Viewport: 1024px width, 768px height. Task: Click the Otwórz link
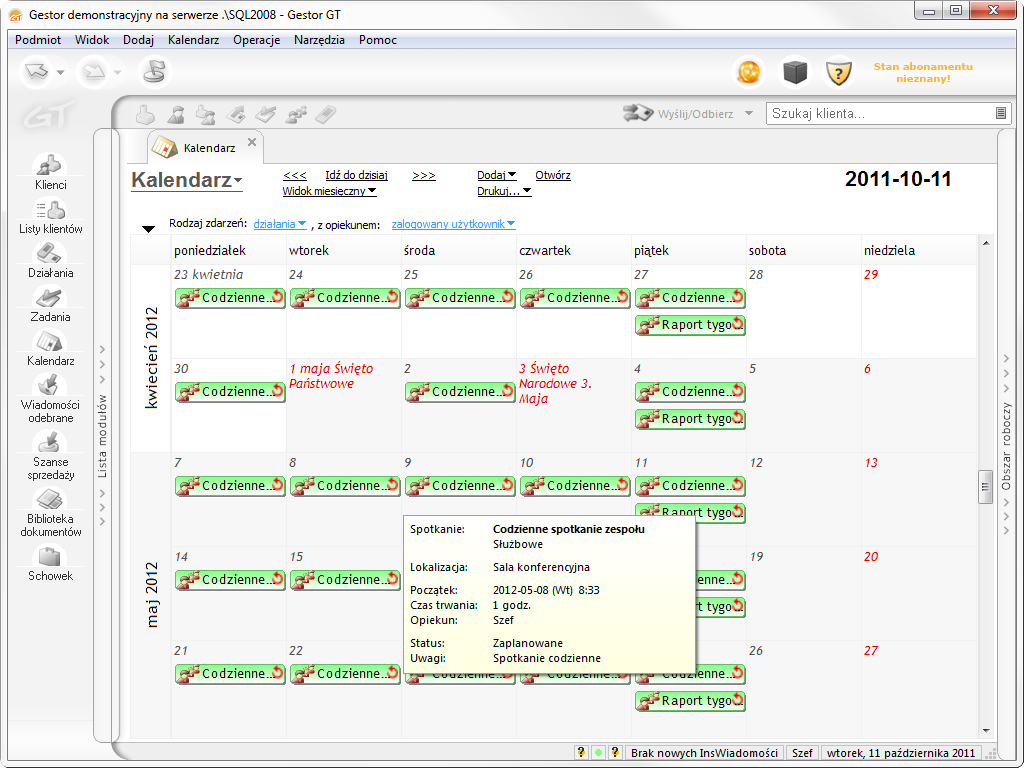[x=553, y=175]
